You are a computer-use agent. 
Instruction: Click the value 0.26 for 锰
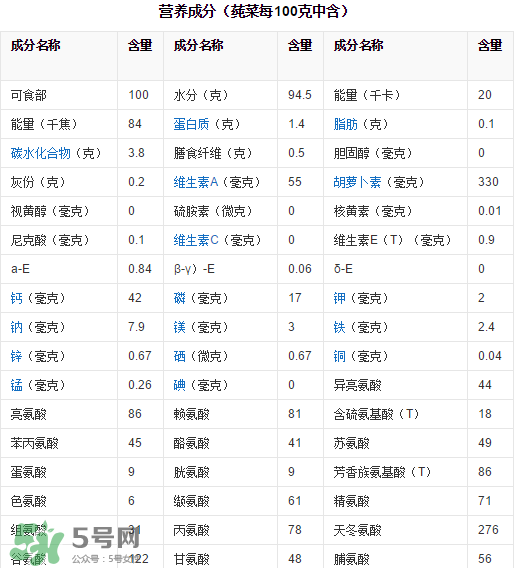click(x=140, y=385)
